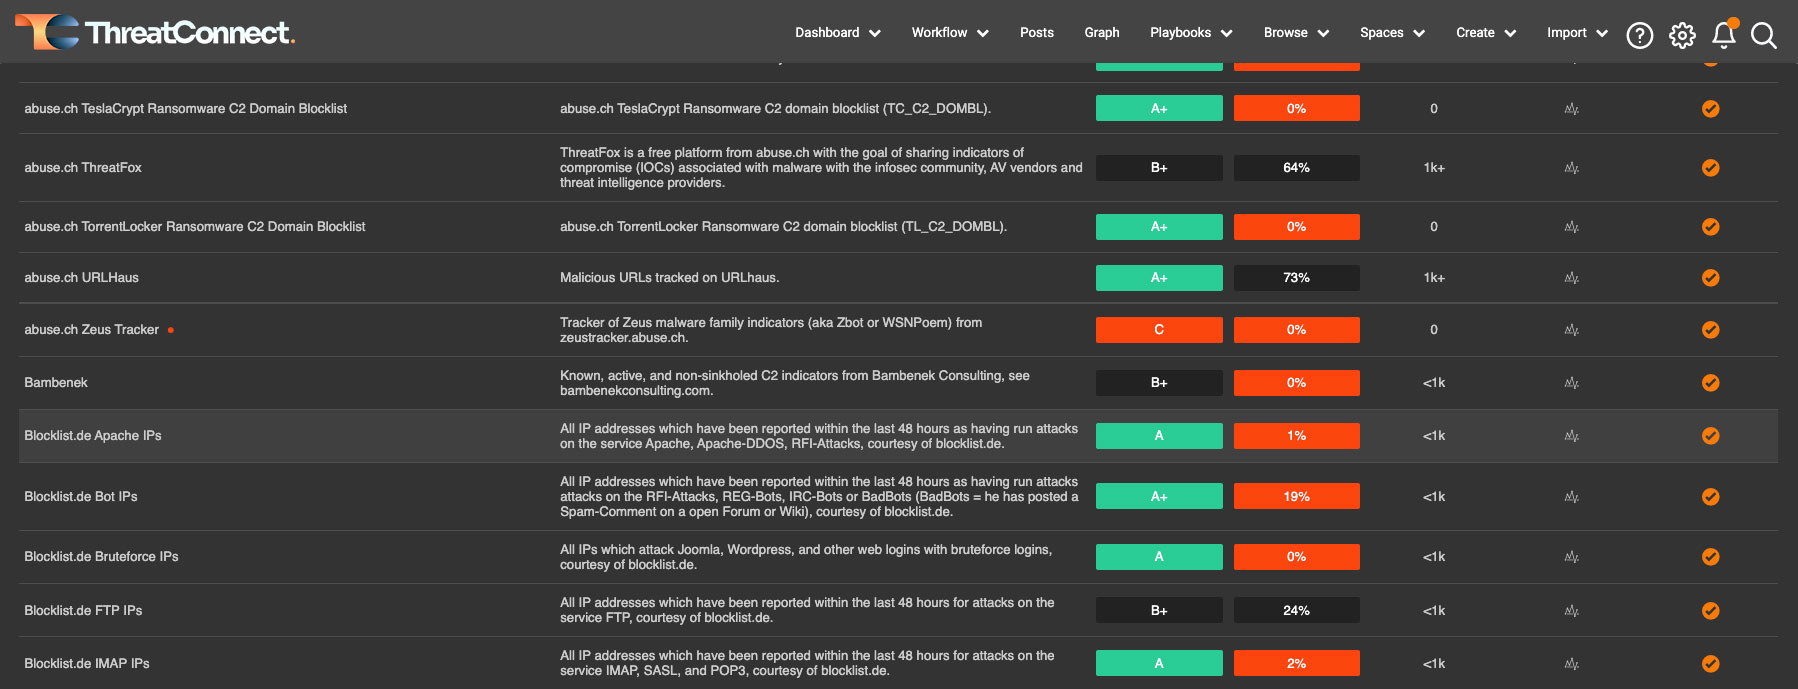Toggle the active checkmark for abuse.ch Zeus Tracker

tap(1711, 330)
